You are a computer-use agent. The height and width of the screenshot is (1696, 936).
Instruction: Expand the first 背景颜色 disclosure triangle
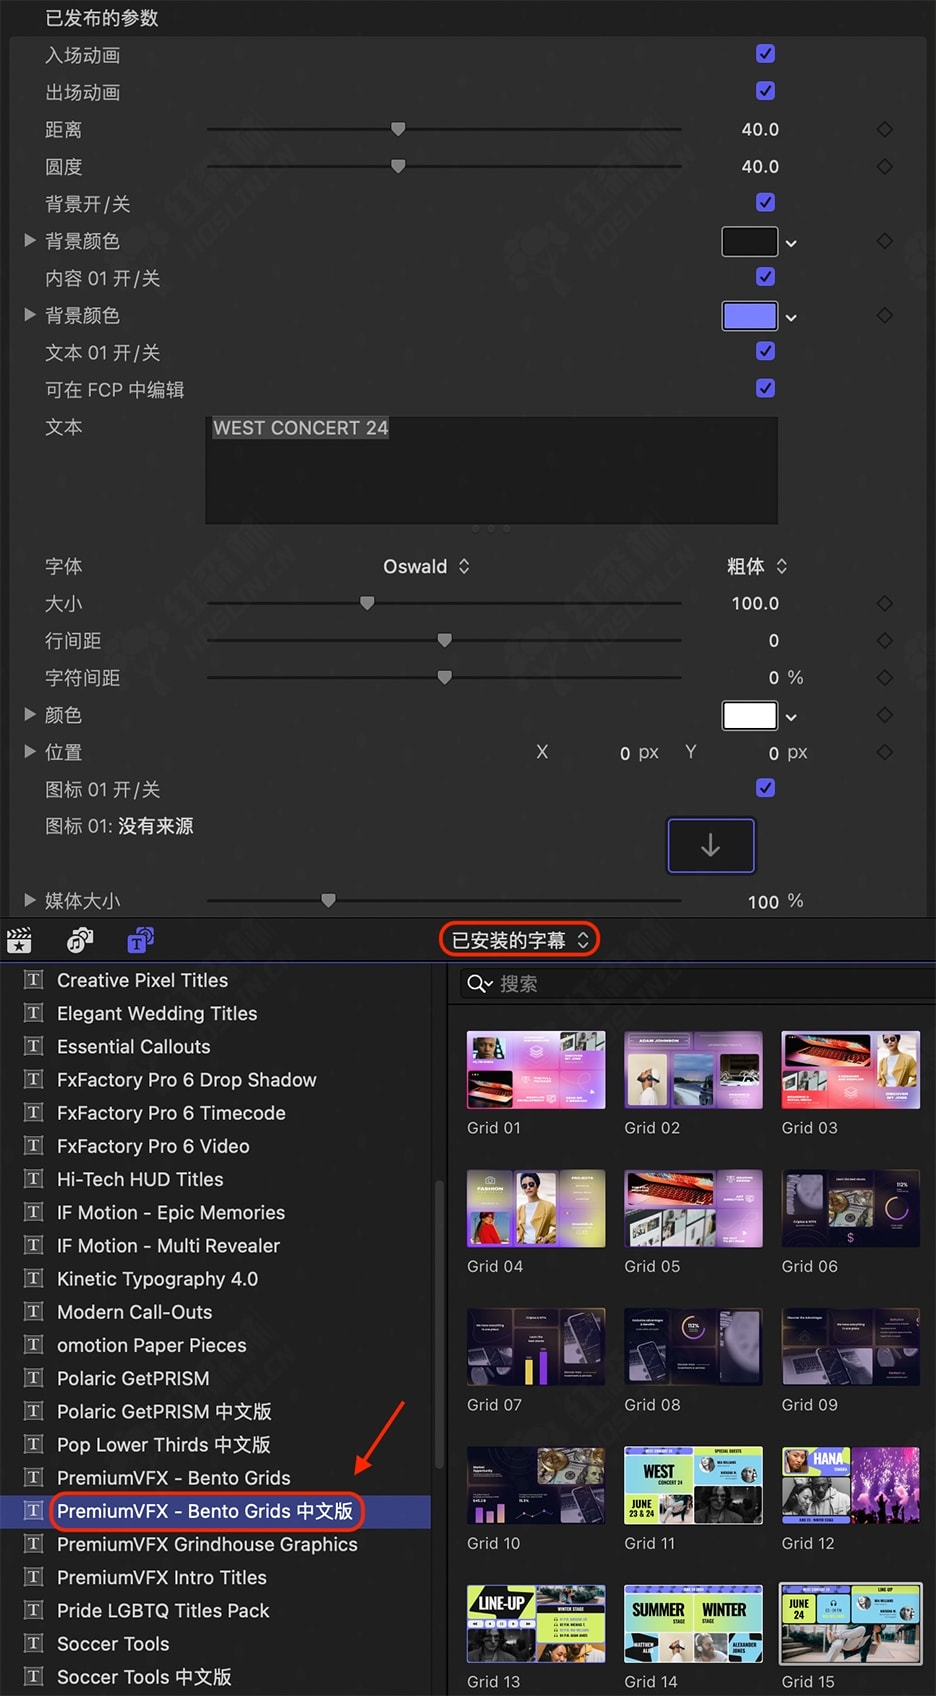(30, 241)
